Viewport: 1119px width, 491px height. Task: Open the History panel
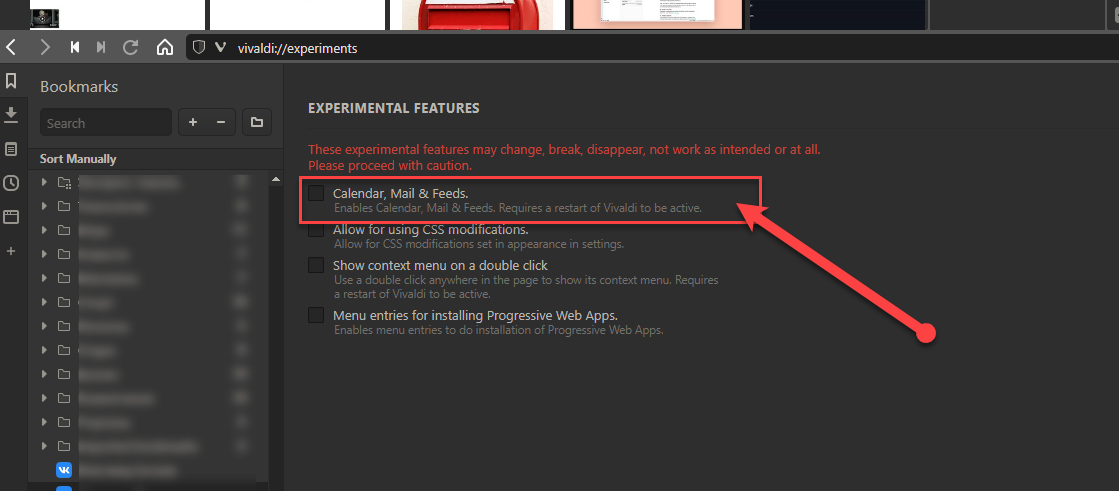[11, 183]
